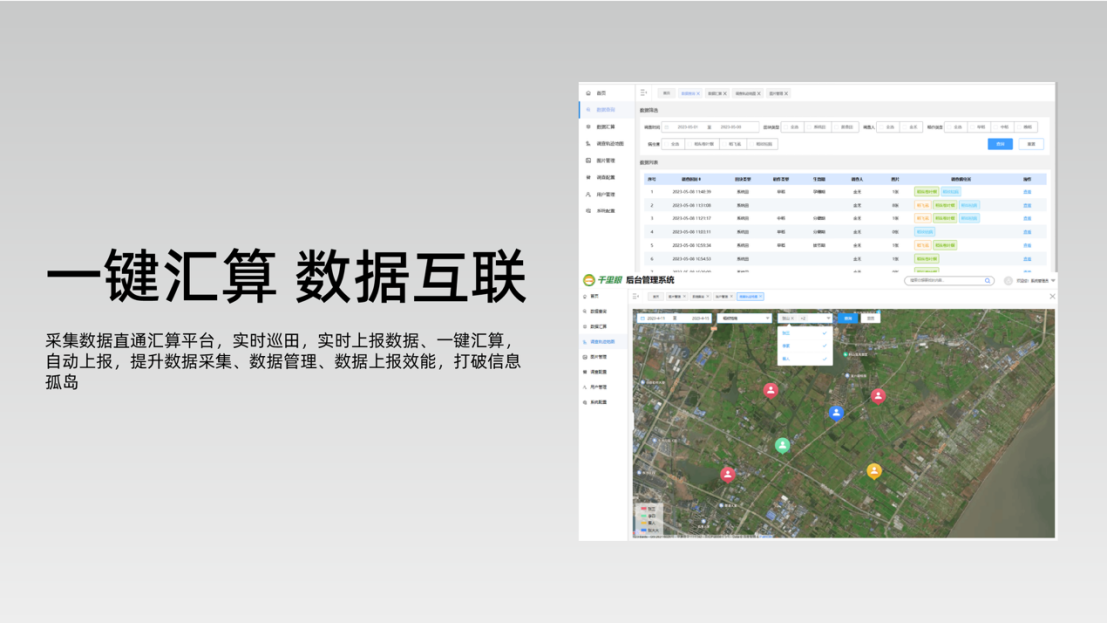Open 用户管理 in the top panel's sidebar

pyautogui.click(x=605, y=194)
